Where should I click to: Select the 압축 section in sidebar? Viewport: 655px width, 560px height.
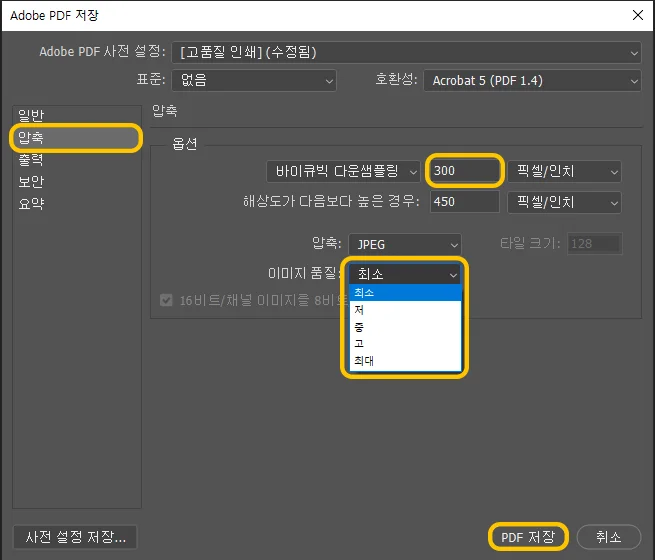point(76,138)
